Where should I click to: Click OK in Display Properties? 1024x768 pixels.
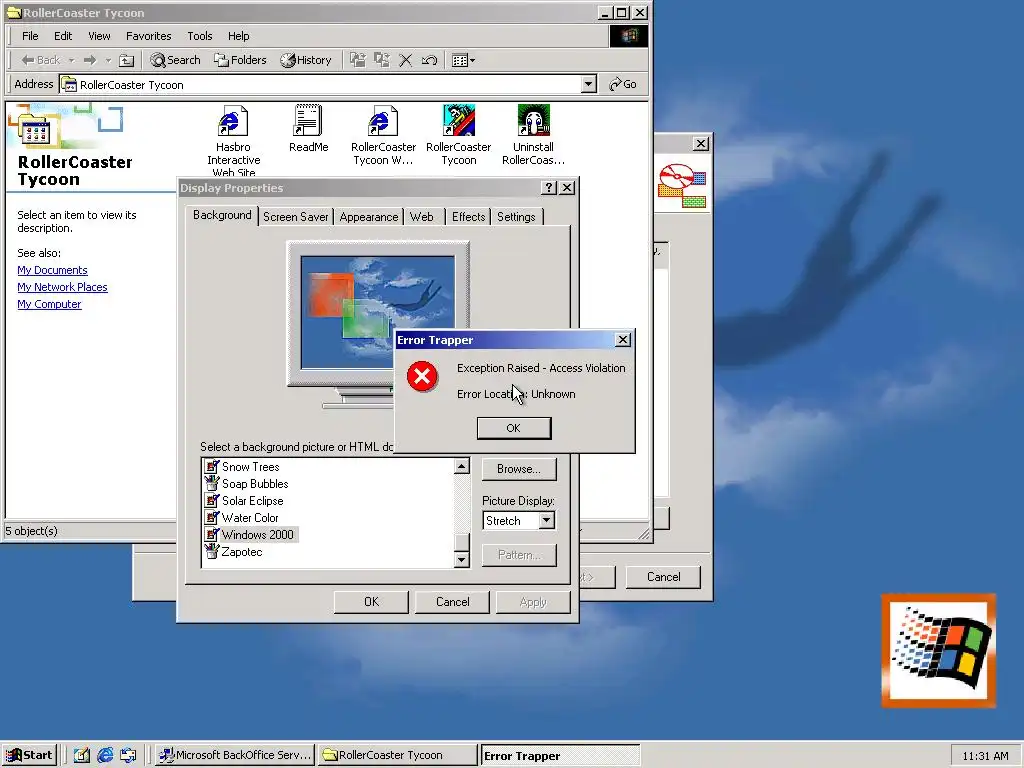pos(371,602)
